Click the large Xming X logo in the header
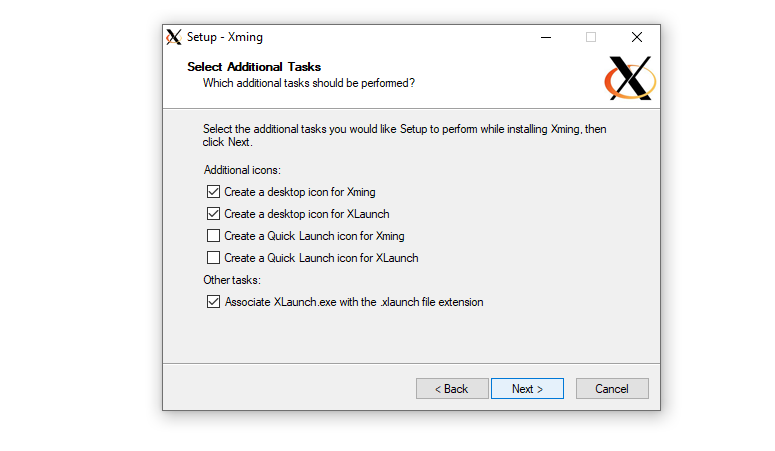Viewport: 775px width, 451px height. [630, 78]
